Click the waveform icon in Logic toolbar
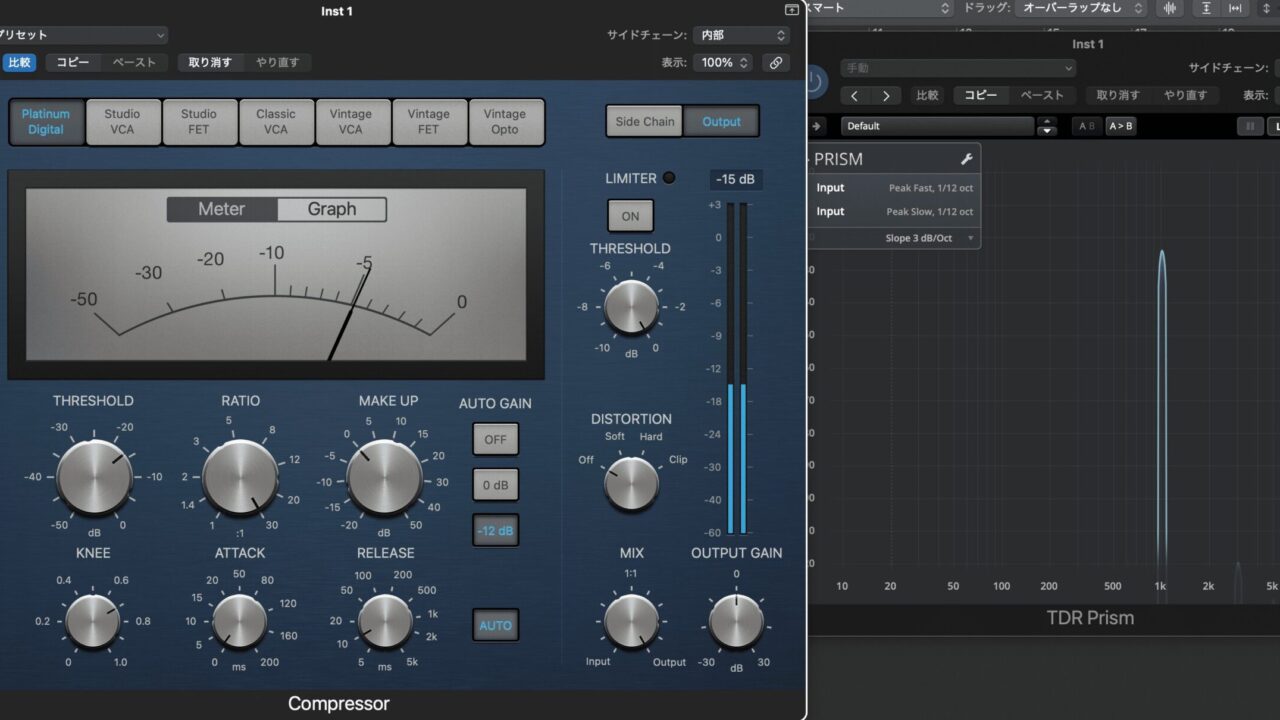Image resolution: width=1280 pixels, height=720 pixels. pyautogui.click(x=1169, y=8)
